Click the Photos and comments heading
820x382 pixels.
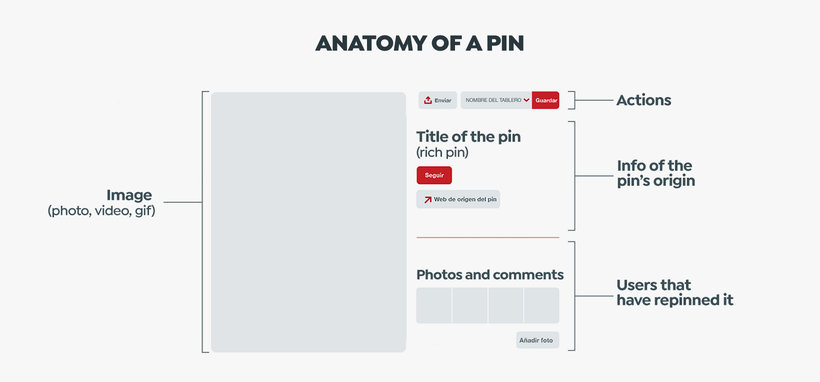[x=490, y=275]
